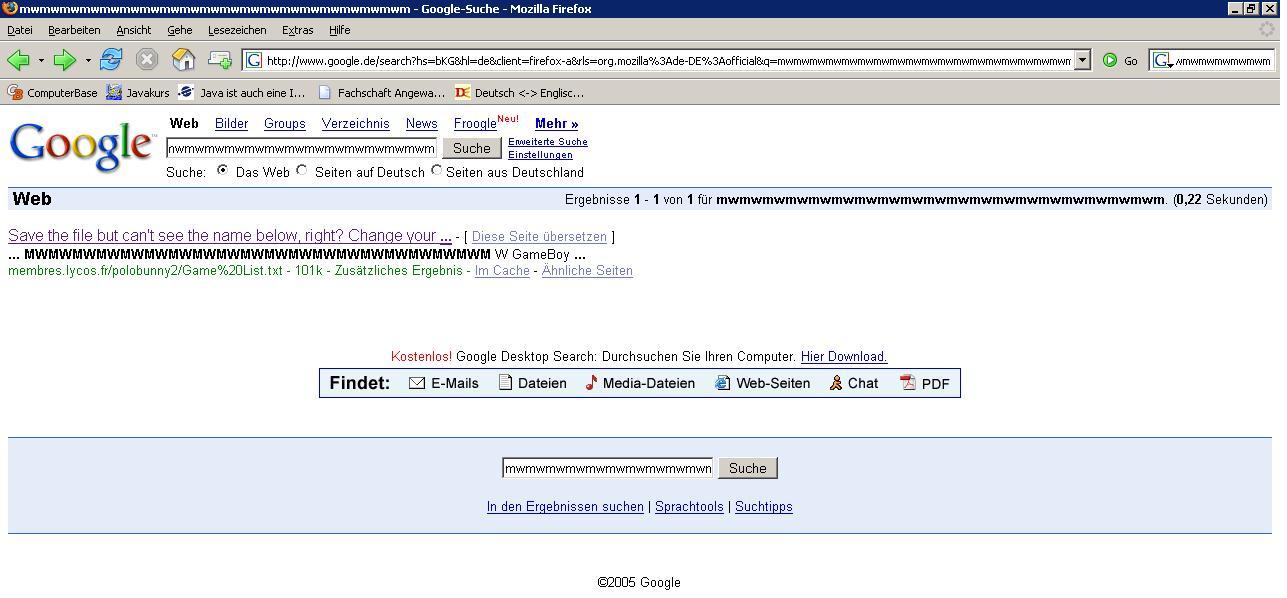Click the Stop loading icon
This screenshot has width=1287, height=598.
pyautogui.click(x=147, y=60)
